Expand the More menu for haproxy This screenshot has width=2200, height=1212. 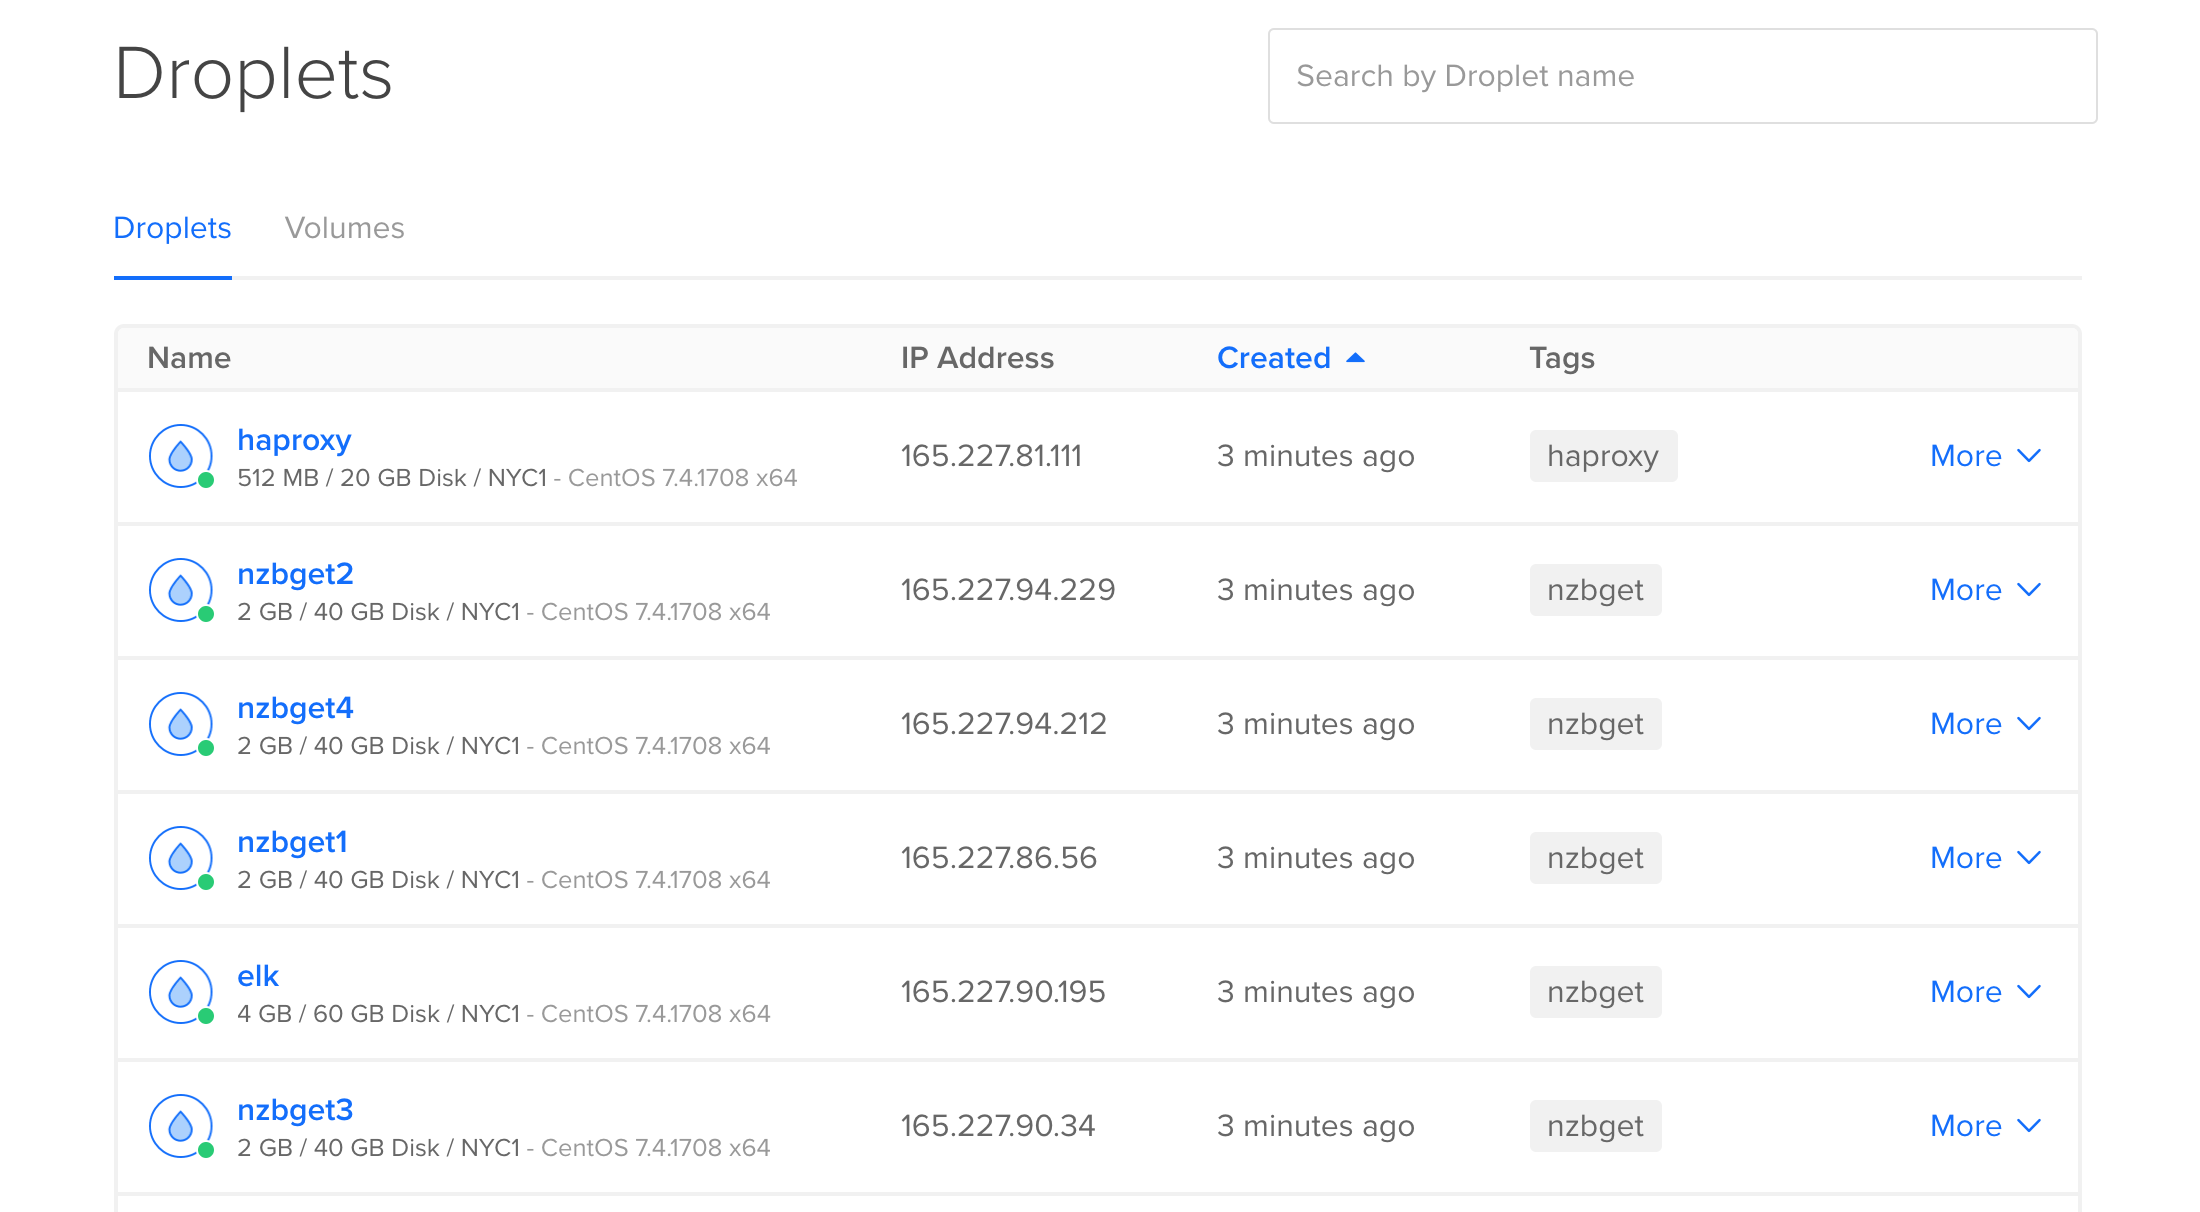point(1984,456)
